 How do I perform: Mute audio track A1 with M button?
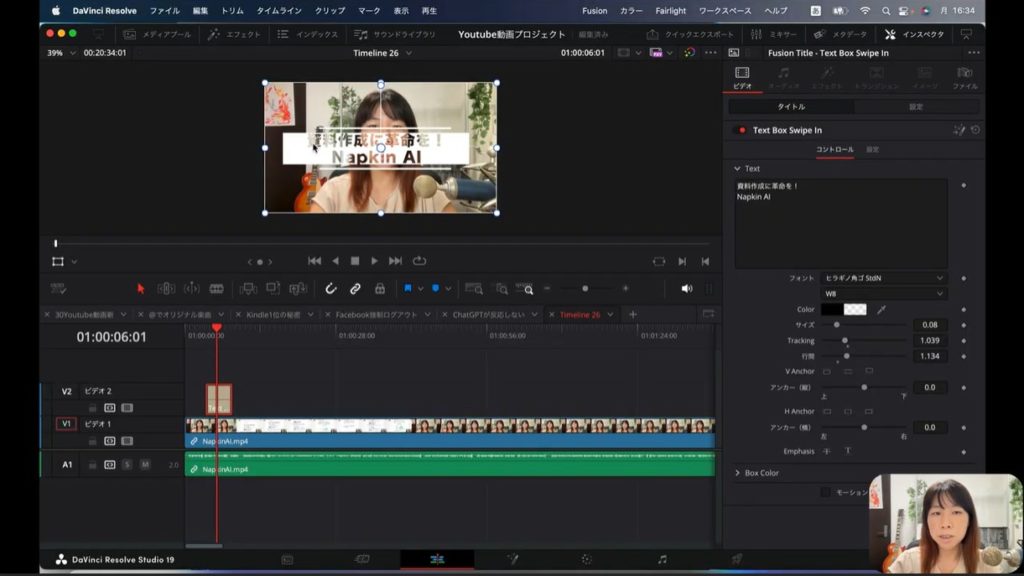point(145,464)
